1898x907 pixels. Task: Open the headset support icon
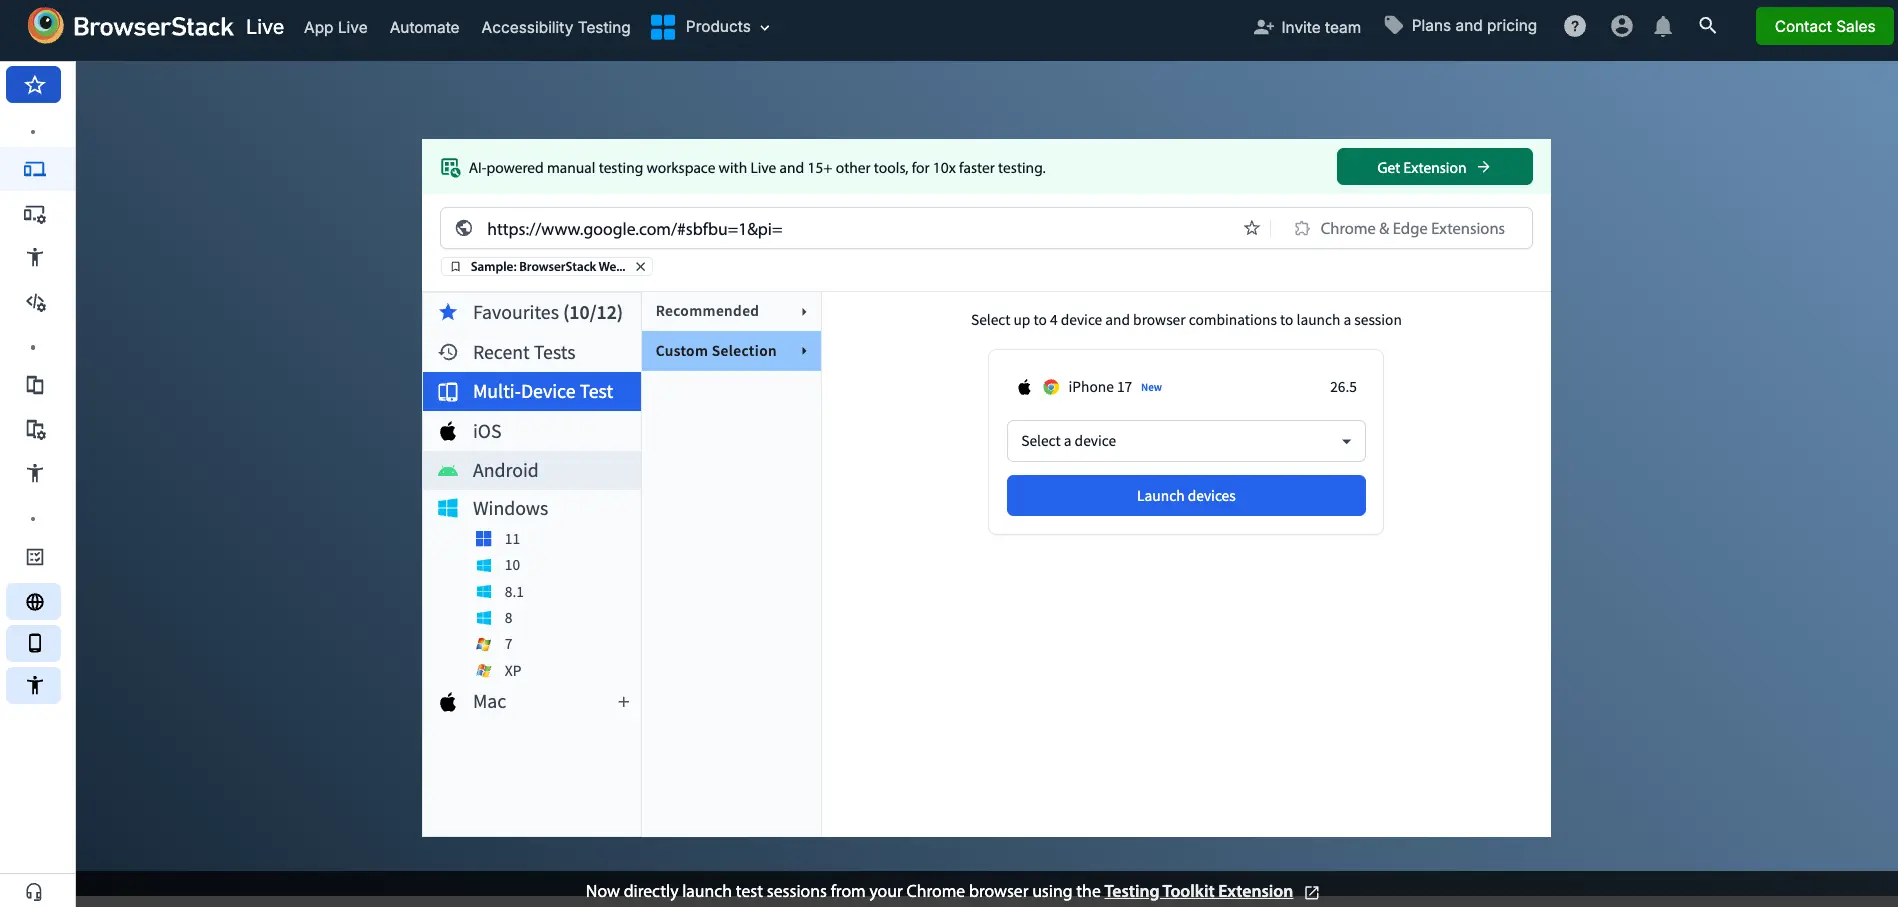pyautogui.click(x=34, y=892)
